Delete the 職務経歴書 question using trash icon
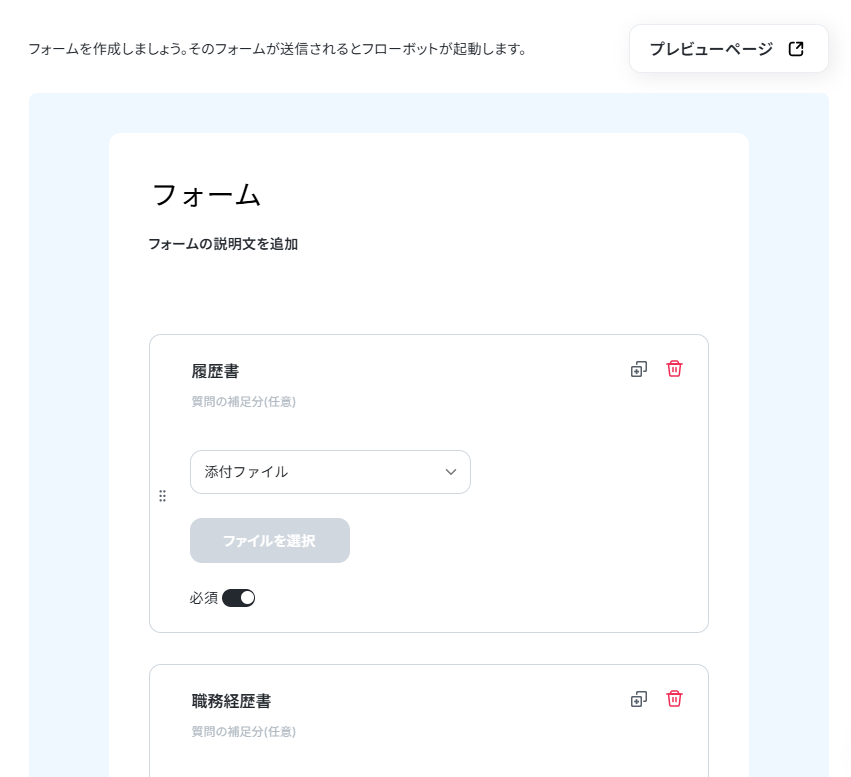 [674, 698]
